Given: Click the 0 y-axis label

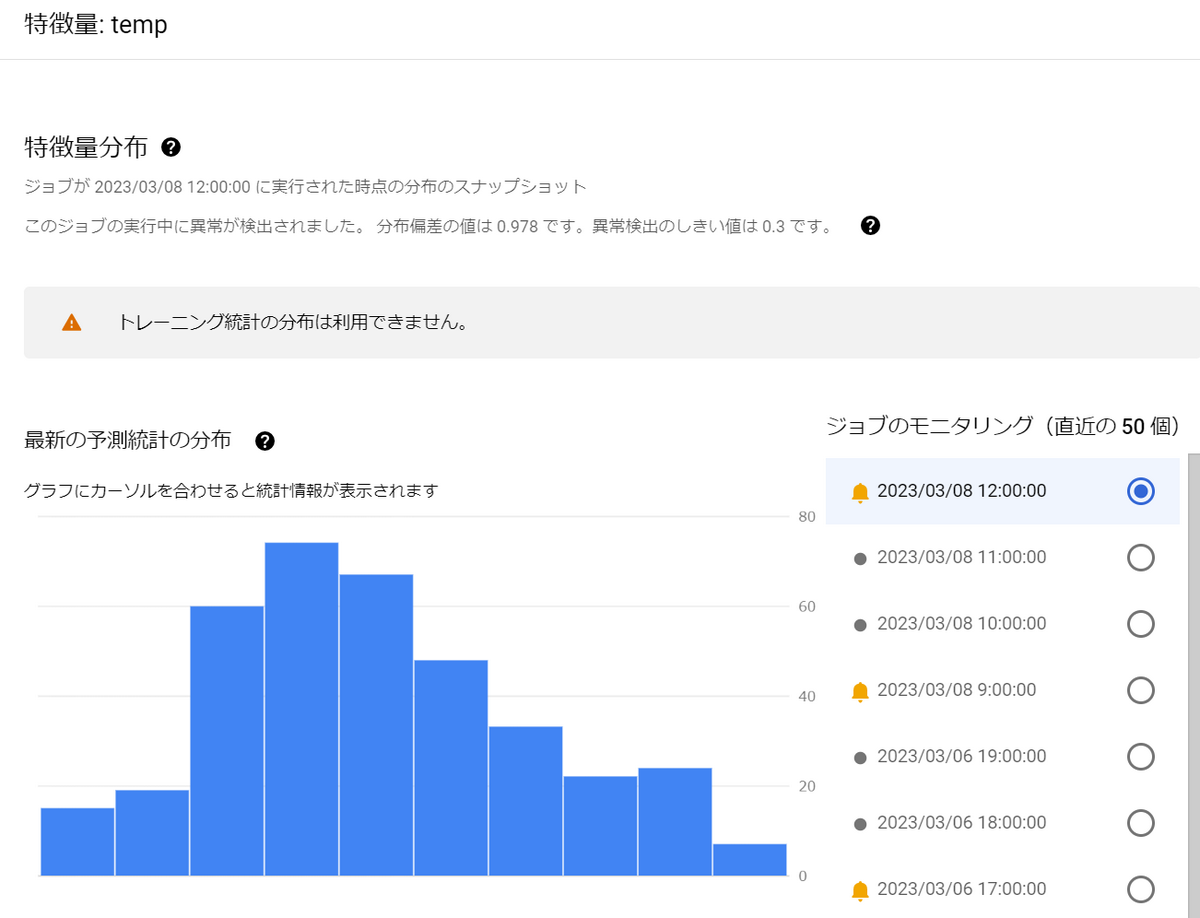Looking at the screenshot, I should coord(804,876).
